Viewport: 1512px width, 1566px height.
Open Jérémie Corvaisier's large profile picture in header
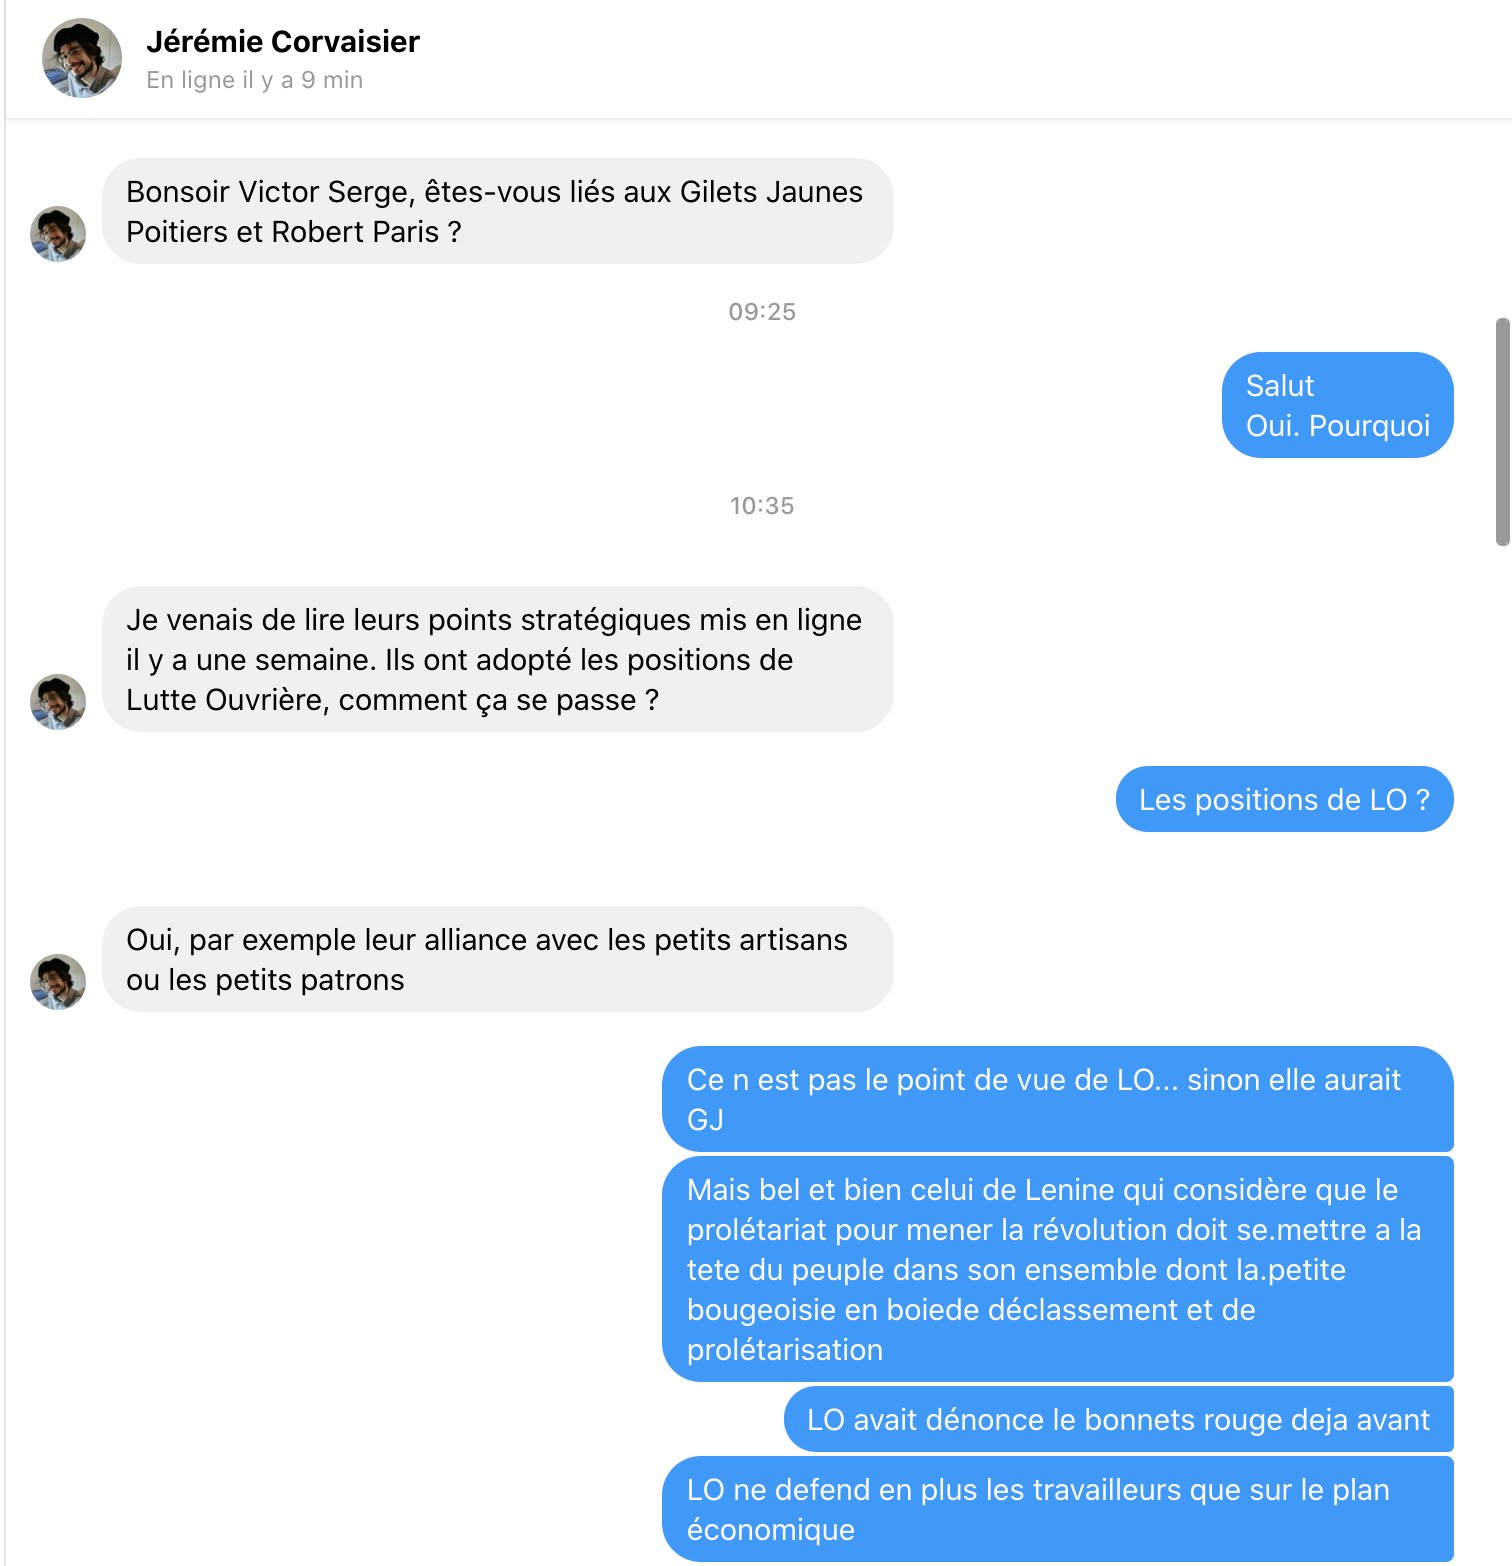82,58
